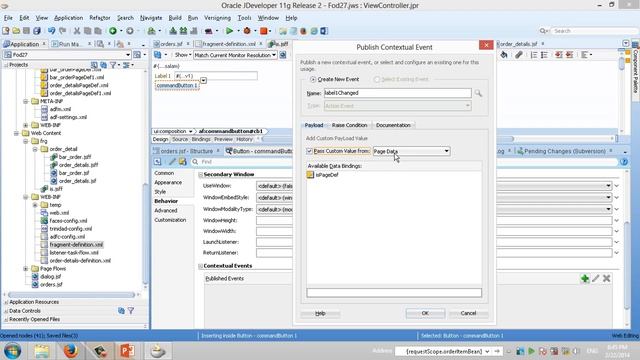Click the Windows Start orb
The image size is (640, 360).
coord(12,351)
